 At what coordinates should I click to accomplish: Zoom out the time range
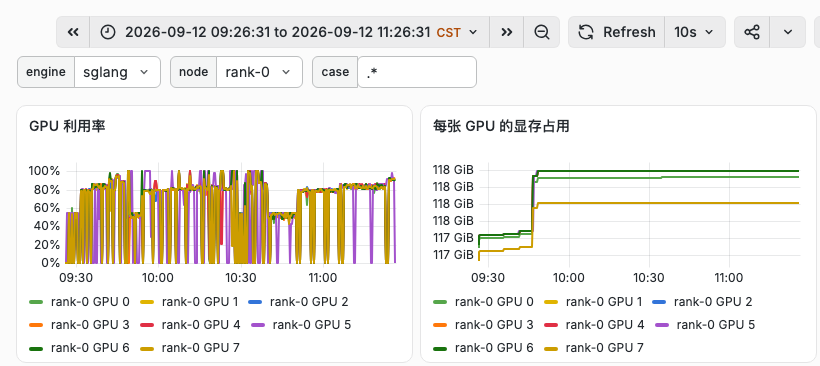(x=542, y=32)
